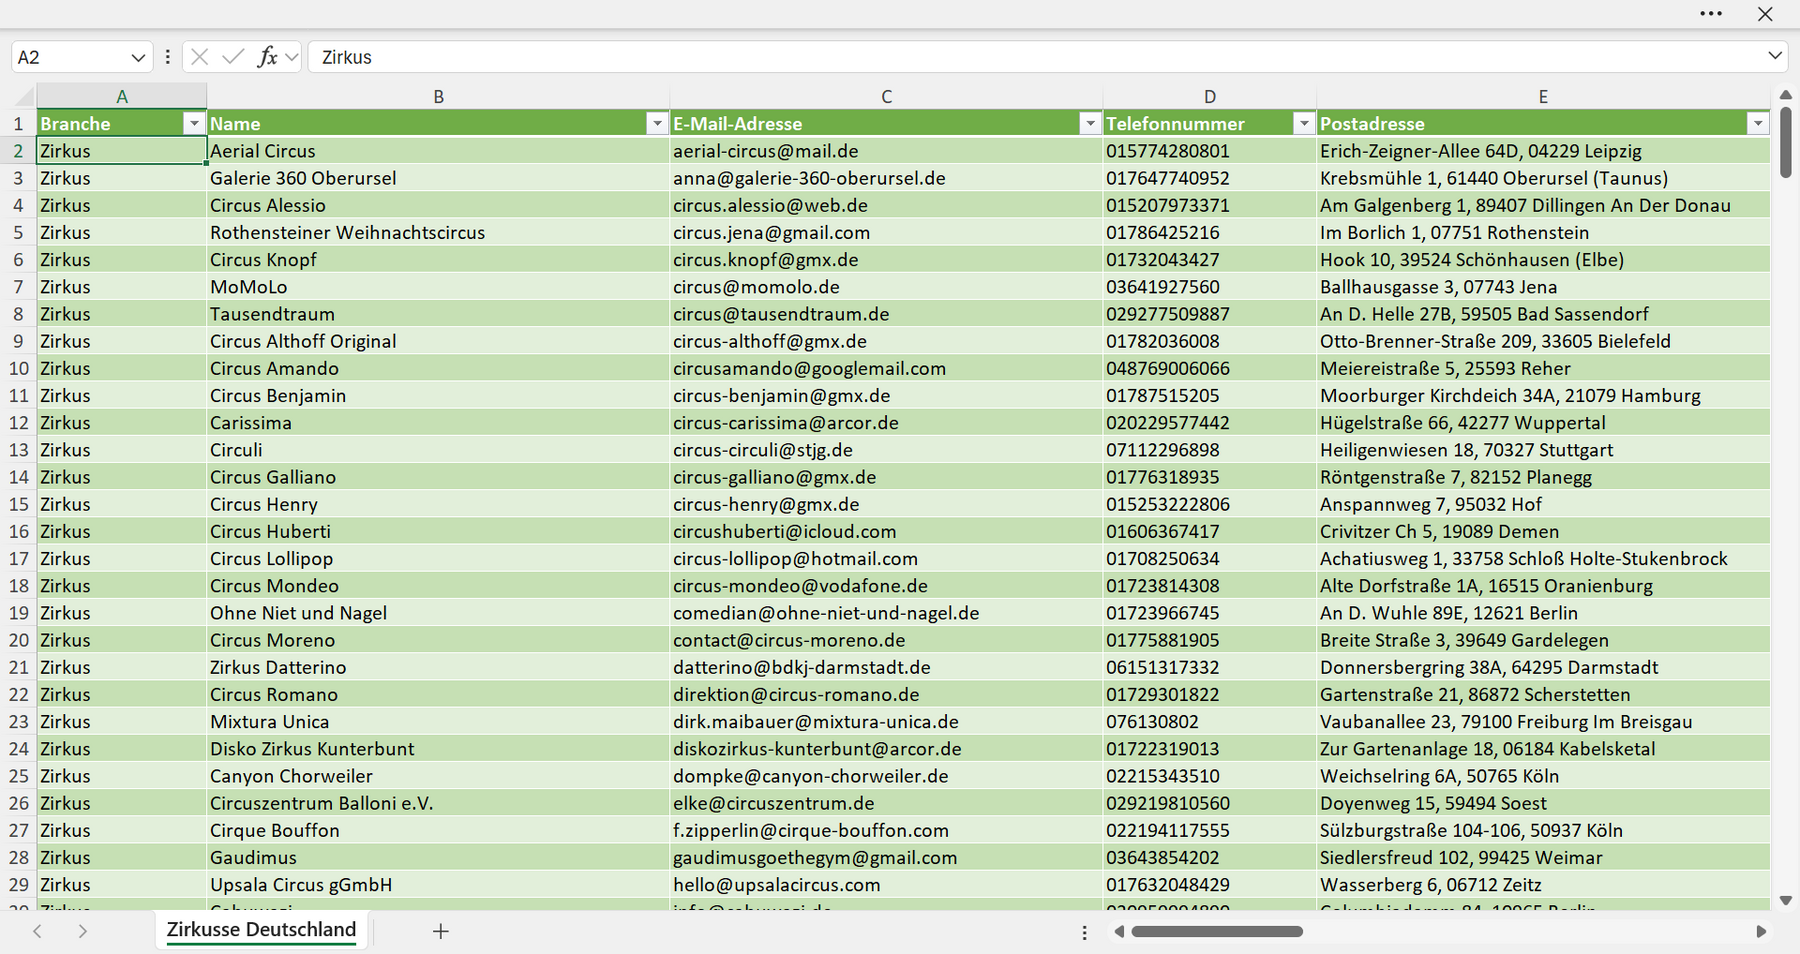This screenshot has height=954, width=1800.
Task: Click the sheet tab bar vertical dots handle
Action: point(1084,932)
